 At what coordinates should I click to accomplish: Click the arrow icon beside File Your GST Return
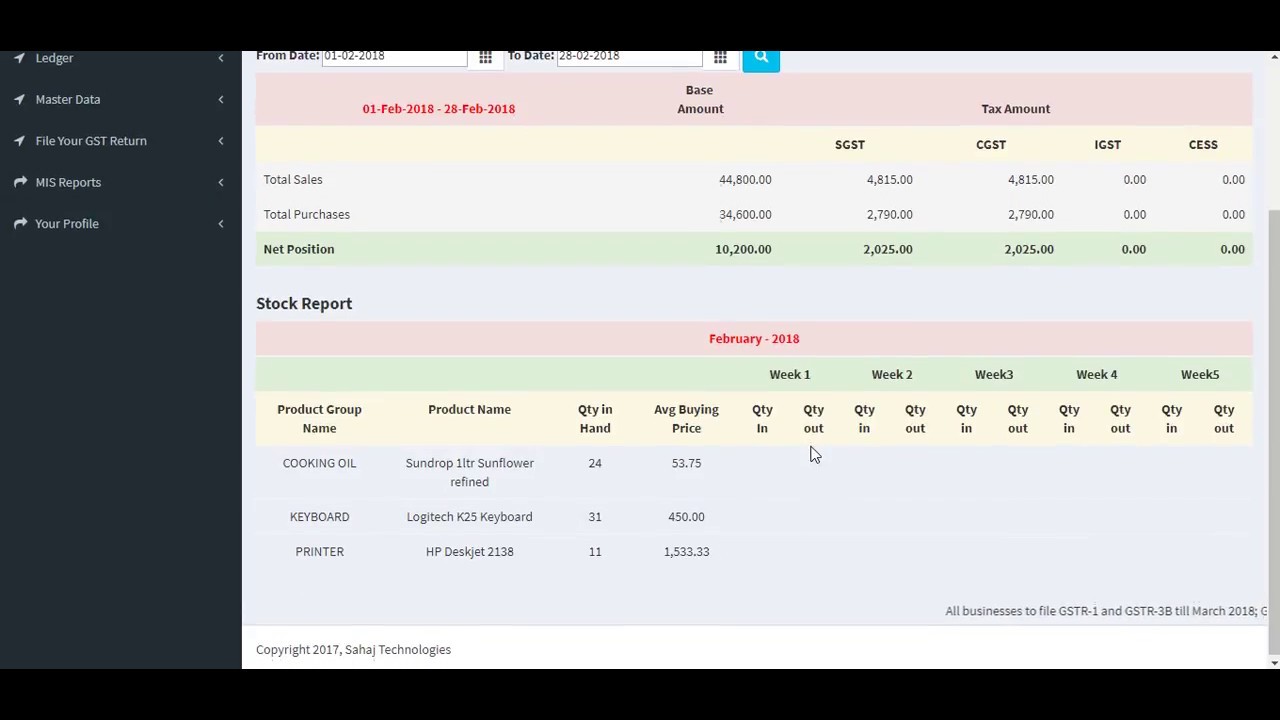[19, 141]
